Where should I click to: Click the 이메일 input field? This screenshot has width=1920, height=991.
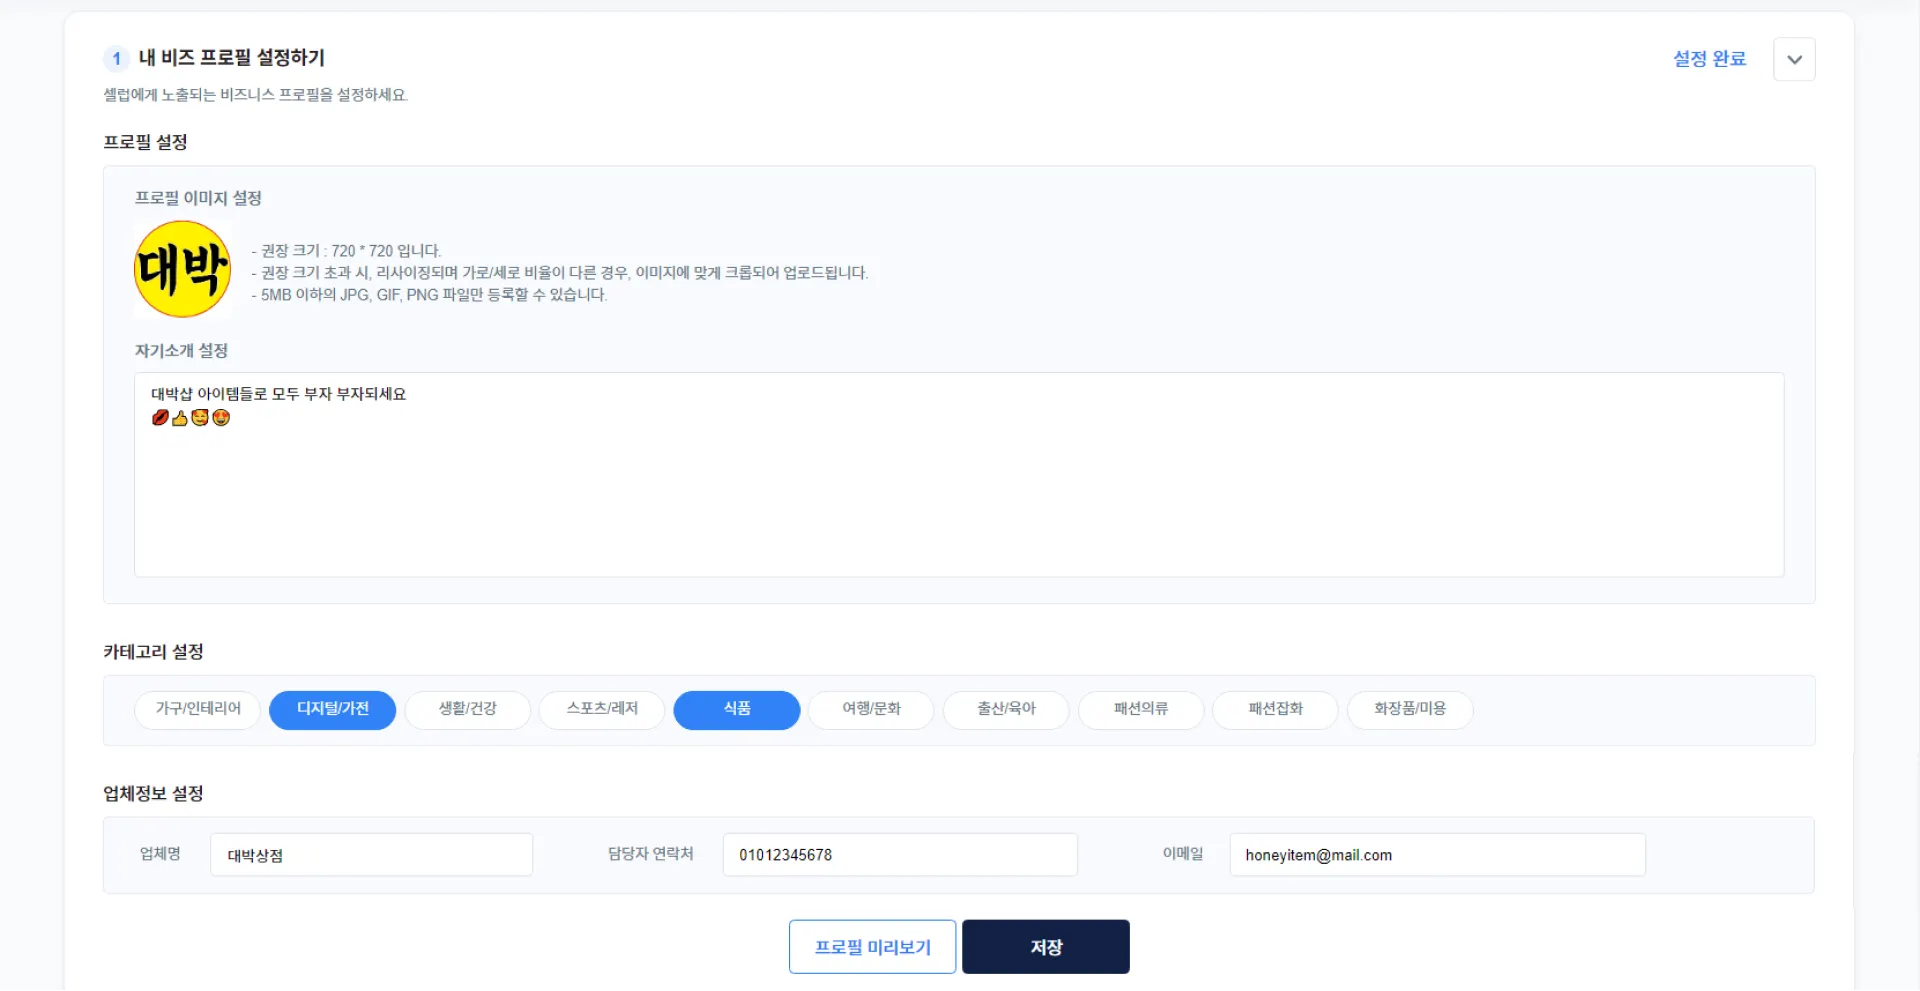click(x=1437, y=855)
